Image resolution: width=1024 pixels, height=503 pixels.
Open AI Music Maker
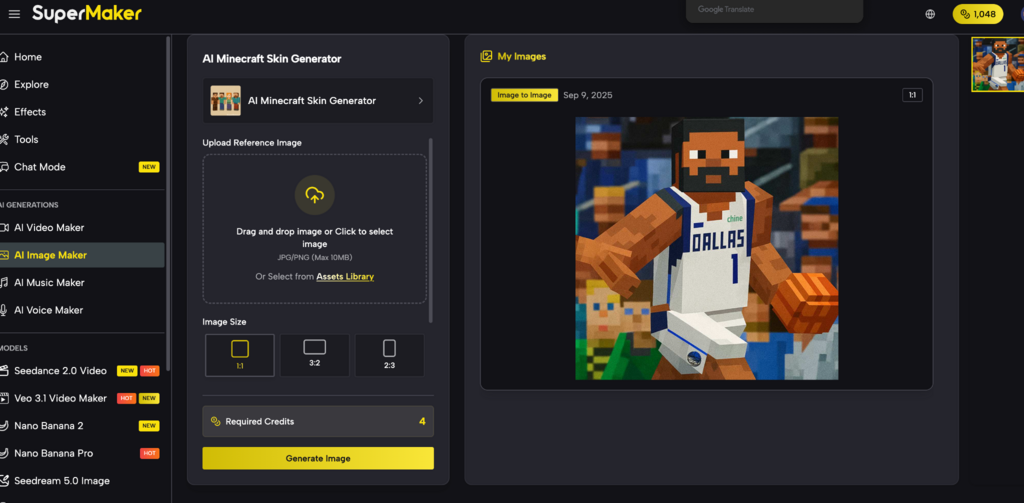point(49,283)
